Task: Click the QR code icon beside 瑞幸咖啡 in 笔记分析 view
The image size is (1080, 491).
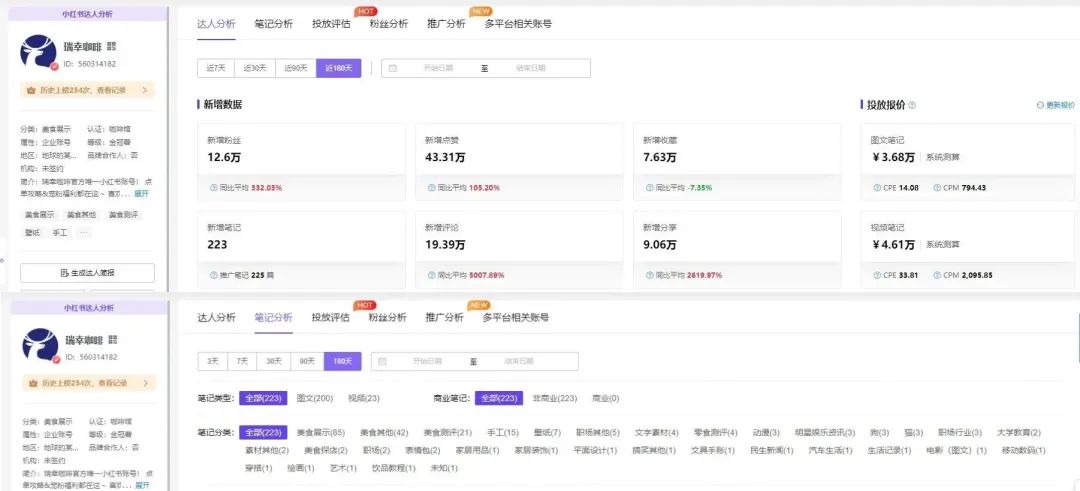Action: [113, 340]
